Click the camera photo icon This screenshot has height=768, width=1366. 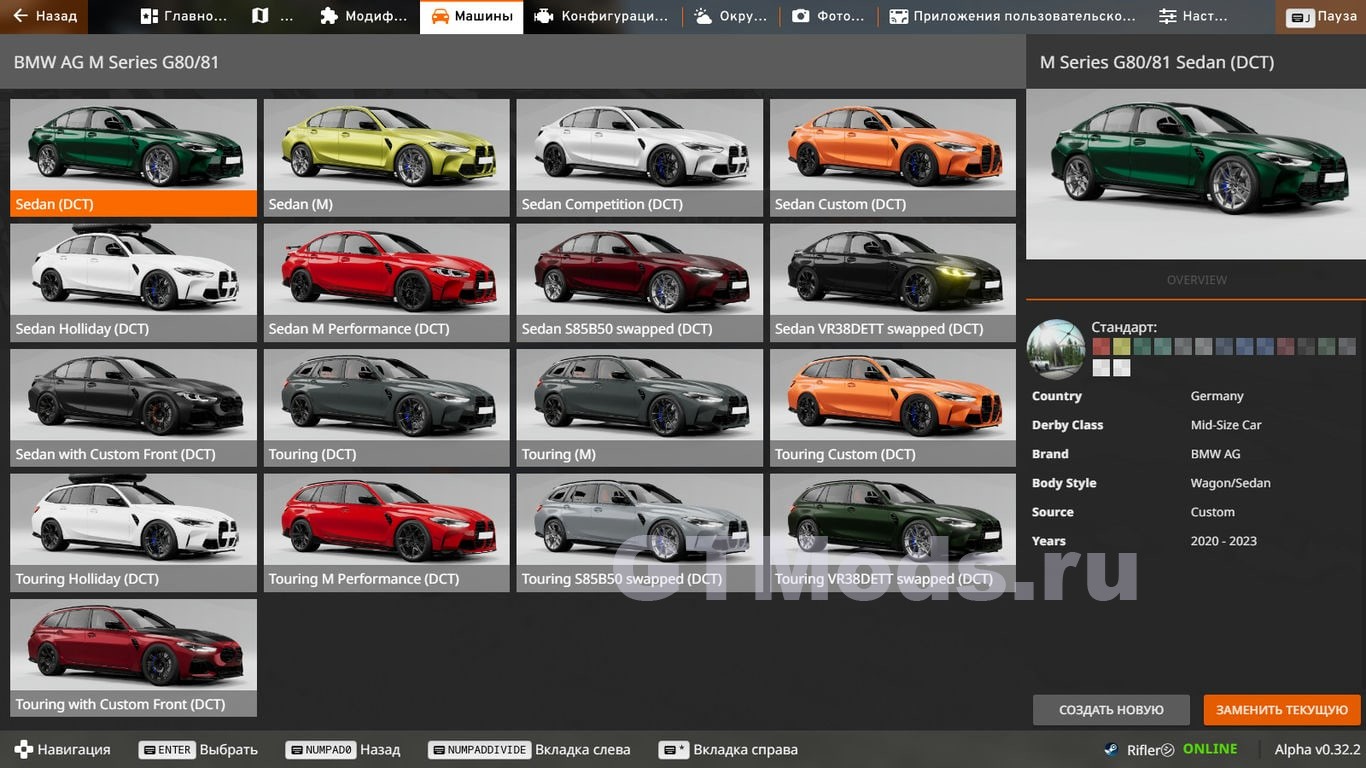pos(800,16)
